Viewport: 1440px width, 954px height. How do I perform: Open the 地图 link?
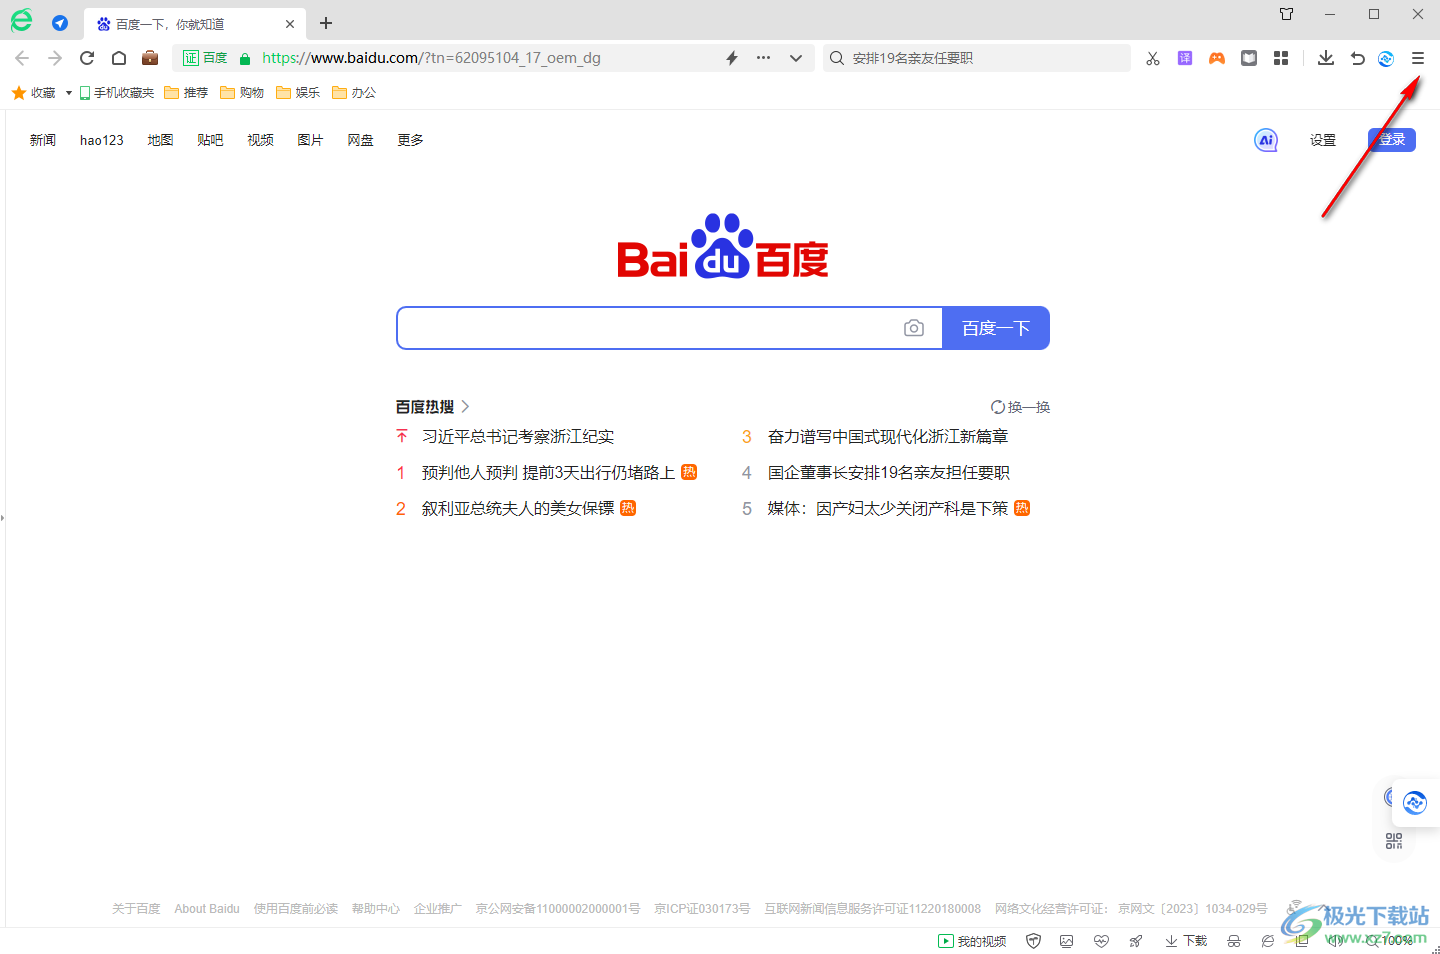pos(160,140)
